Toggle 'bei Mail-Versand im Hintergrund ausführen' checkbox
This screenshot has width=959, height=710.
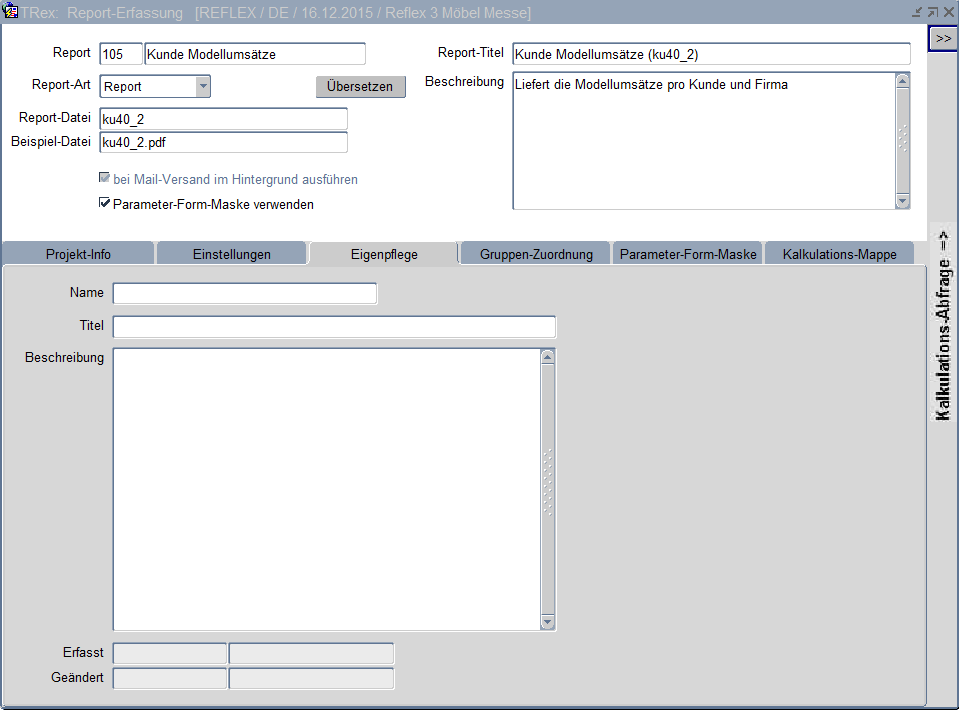(x=104, y=180)
